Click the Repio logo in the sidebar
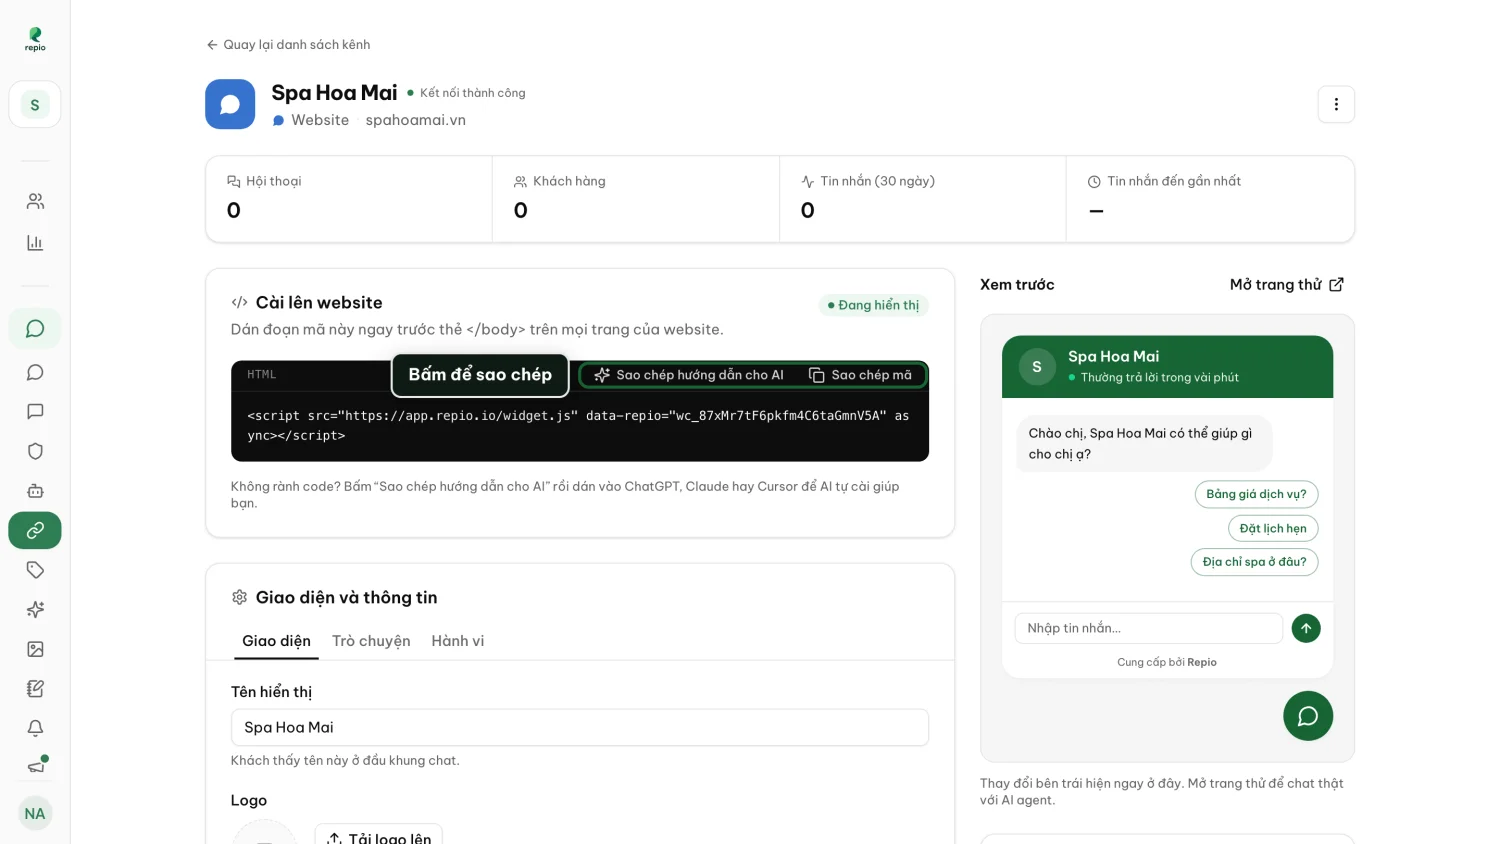 [35, 39]
